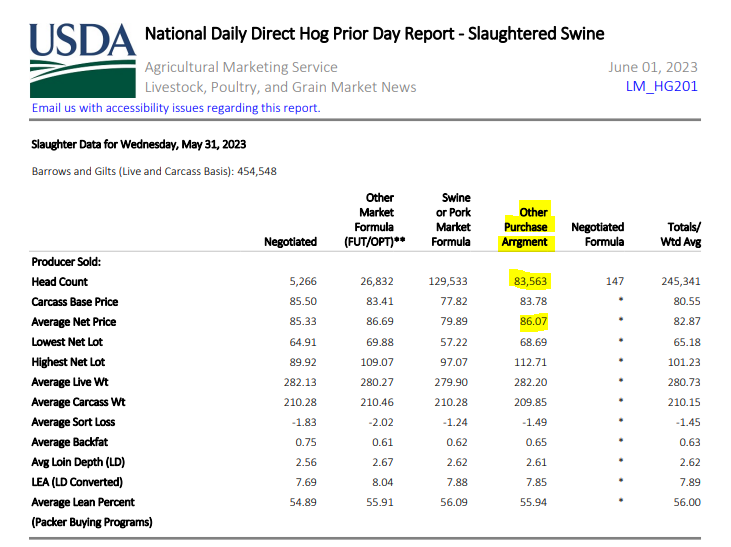
Task: Click the Head Count row label
Action: pyautogui.click(x=59, y=282)
